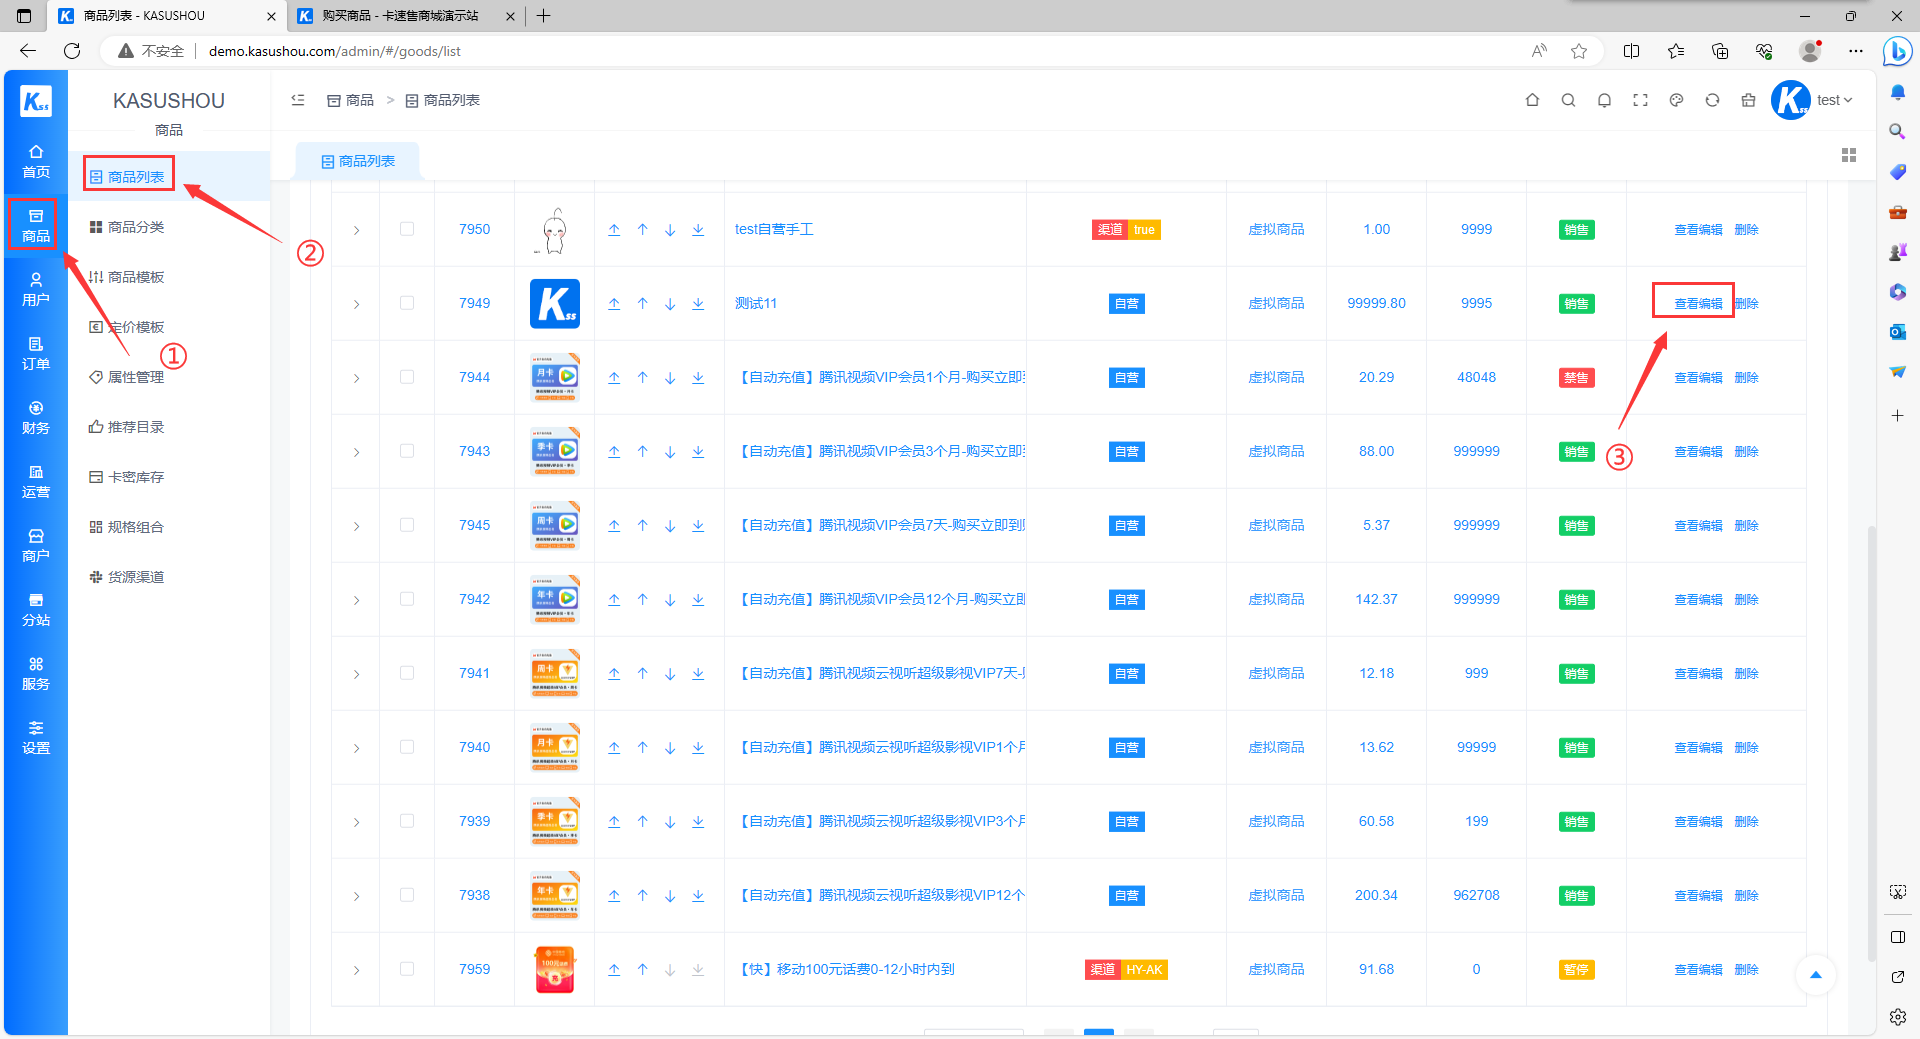Collapse the sidebar menu toggle icon
This screenshot has height=1039, width=1920.
[x=298, y=100]
